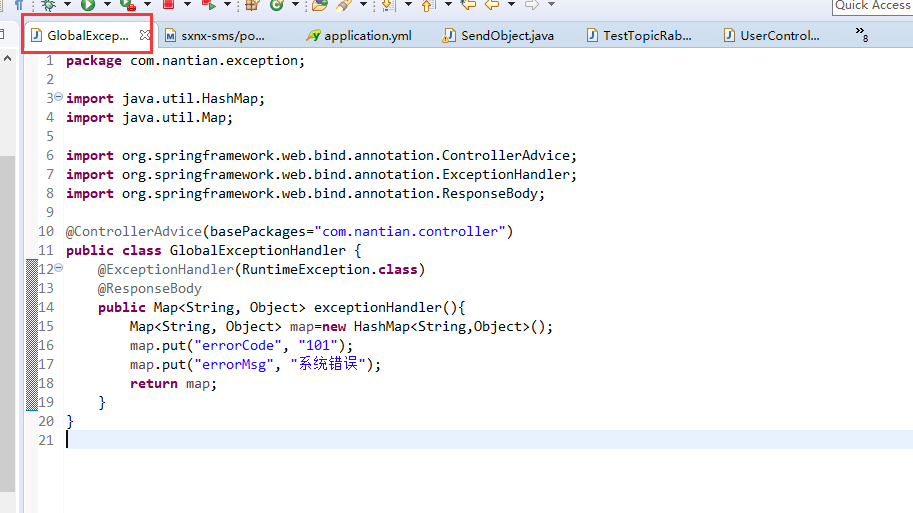The height and width of the screenshot is (513, 913).
Task: Go to Previous Annotation up arrow
Action: pyautogui.click(x=428, y=5)
